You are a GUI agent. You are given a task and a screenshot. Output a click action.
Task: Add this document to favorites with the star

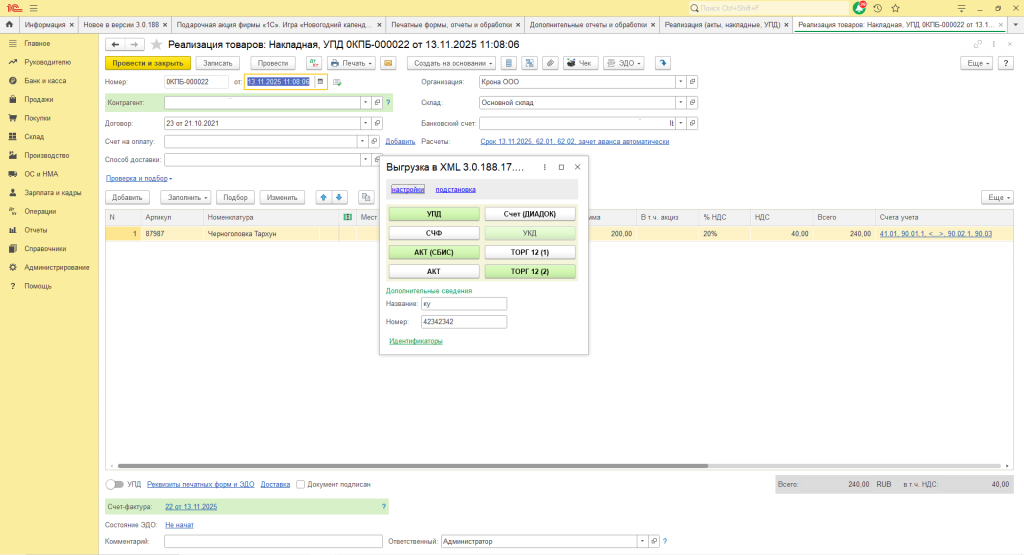click(156, 44)
